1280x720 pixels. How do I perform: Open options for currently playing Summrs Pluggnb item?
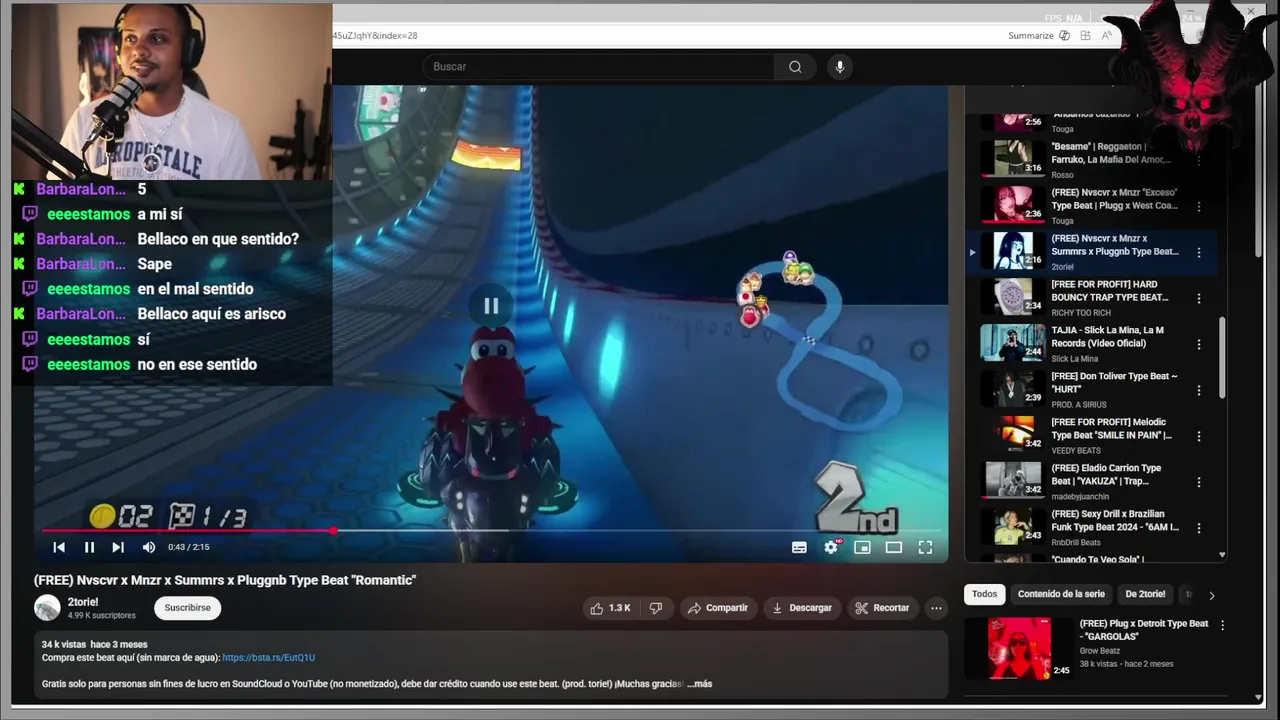click(1199, 253)
